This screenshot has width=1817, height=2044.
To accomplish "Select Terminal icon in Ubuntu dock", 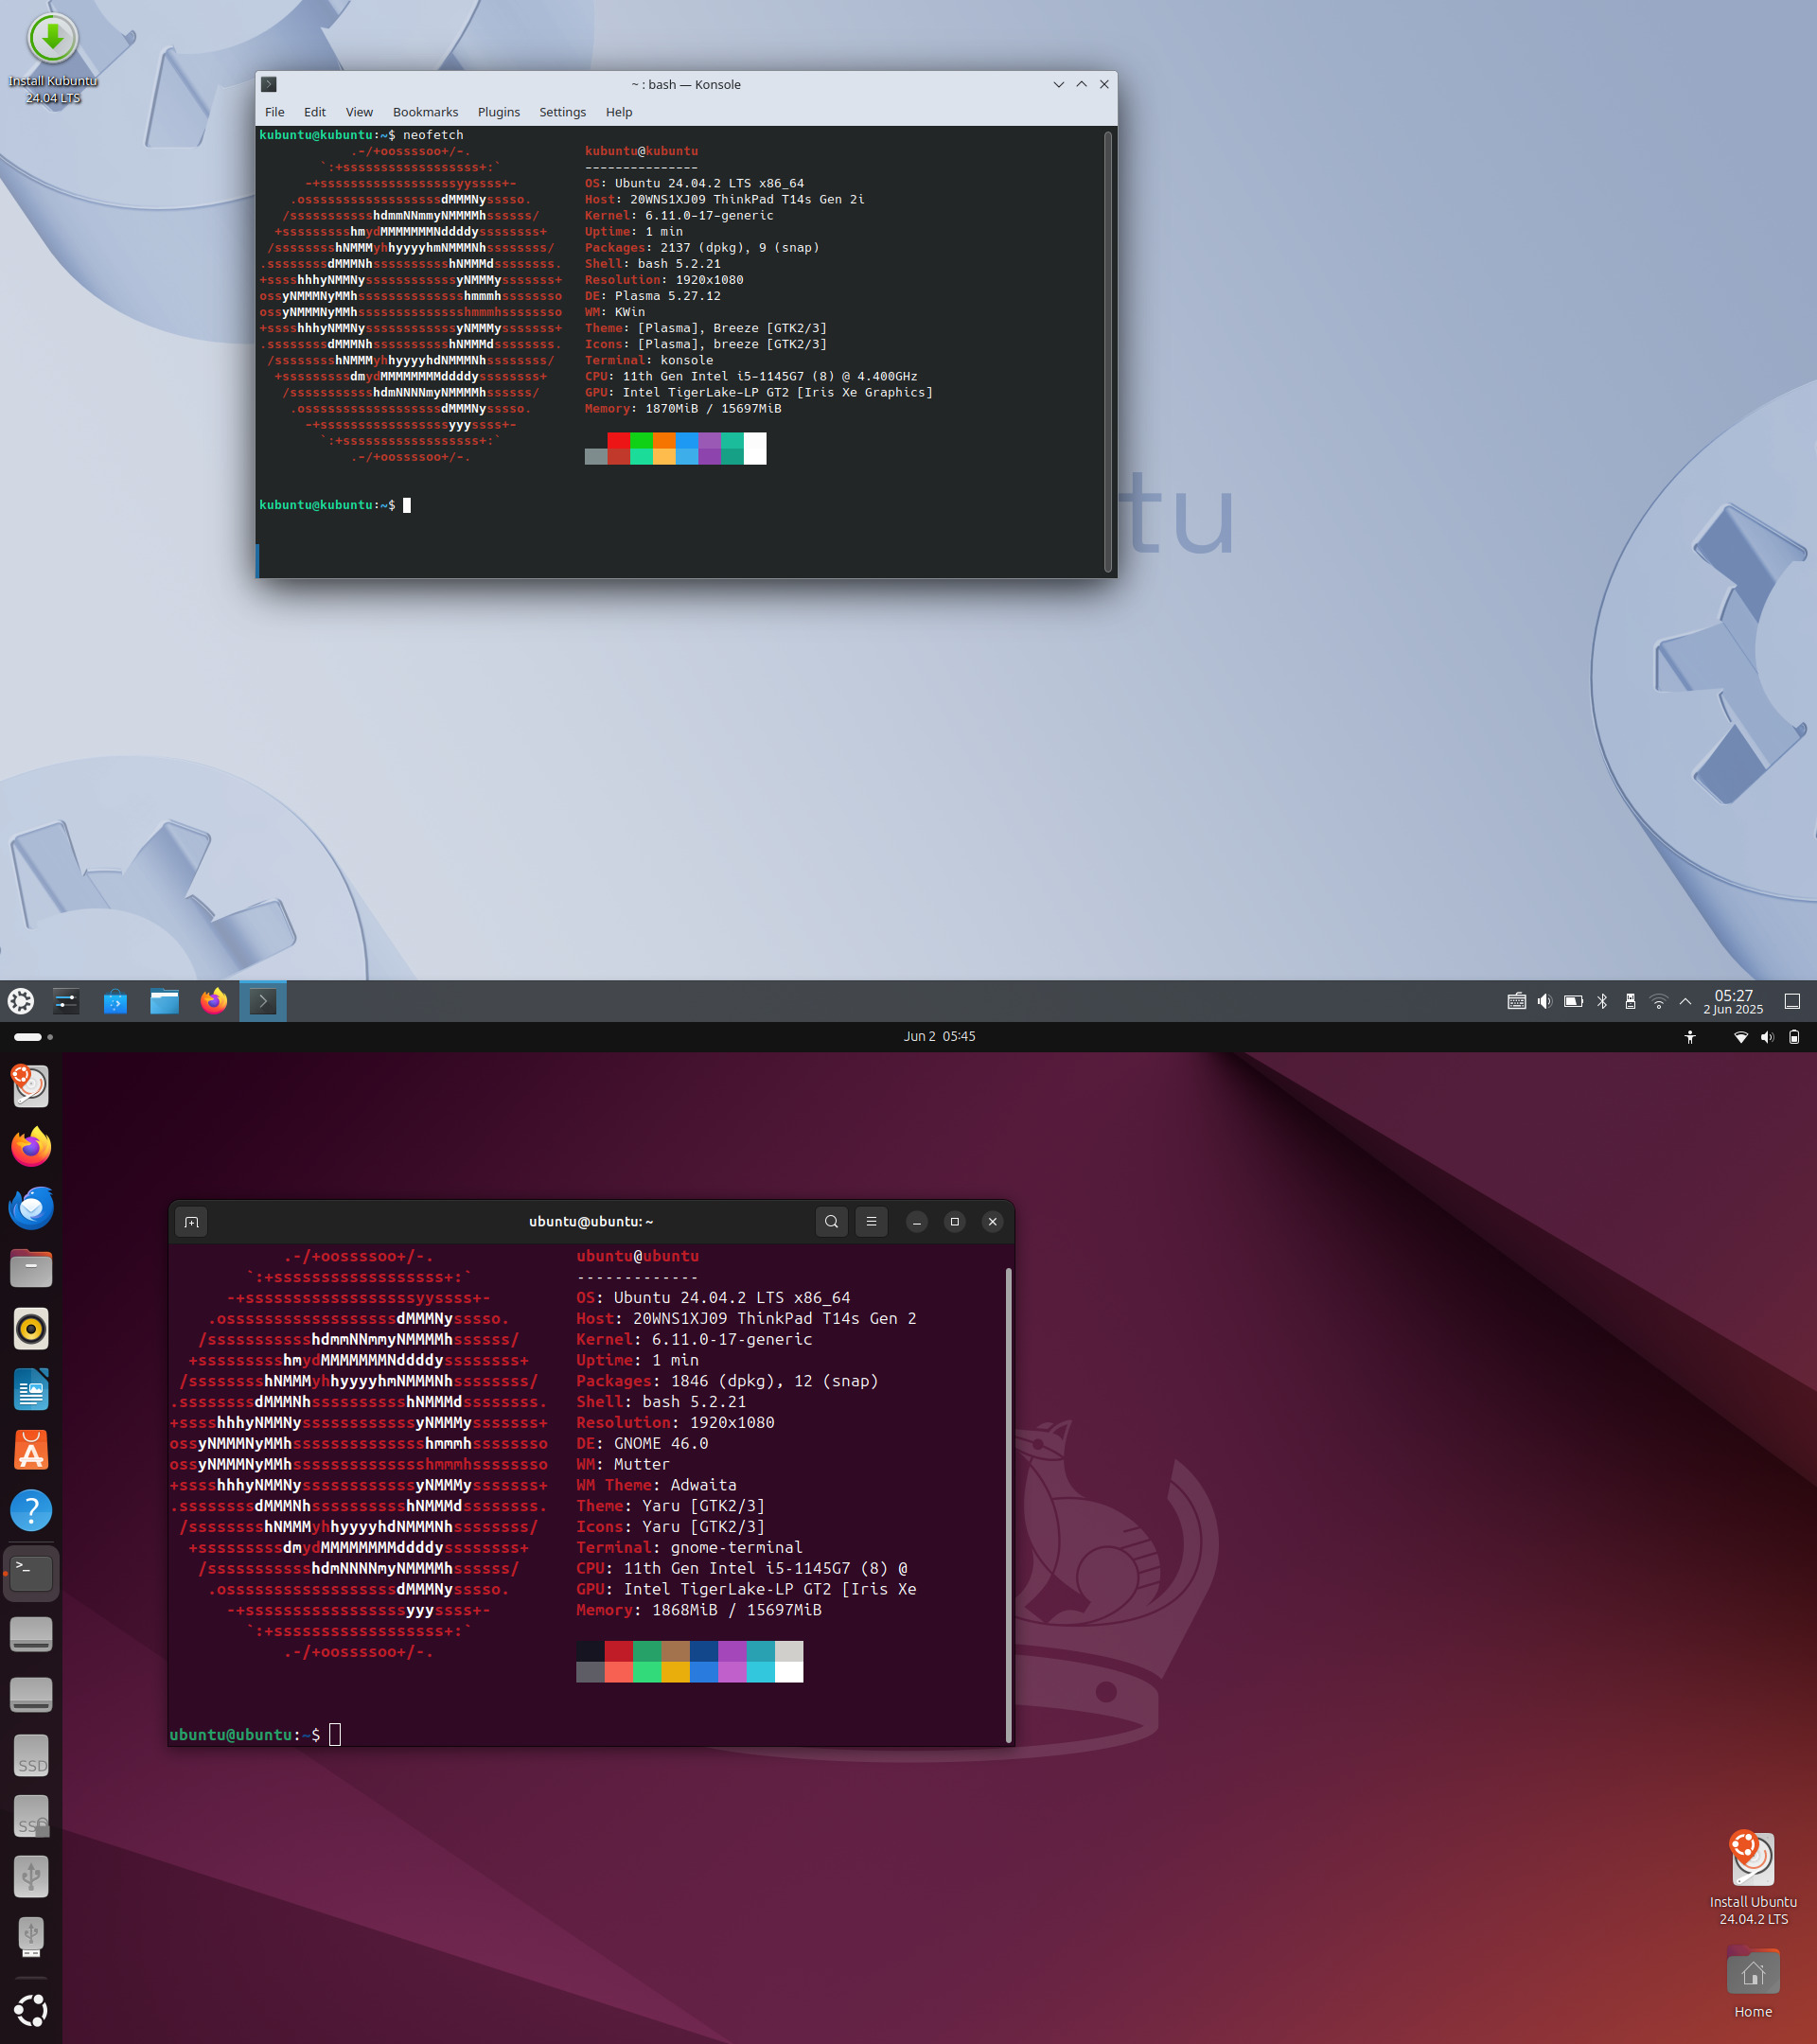I will point(31,1573).
